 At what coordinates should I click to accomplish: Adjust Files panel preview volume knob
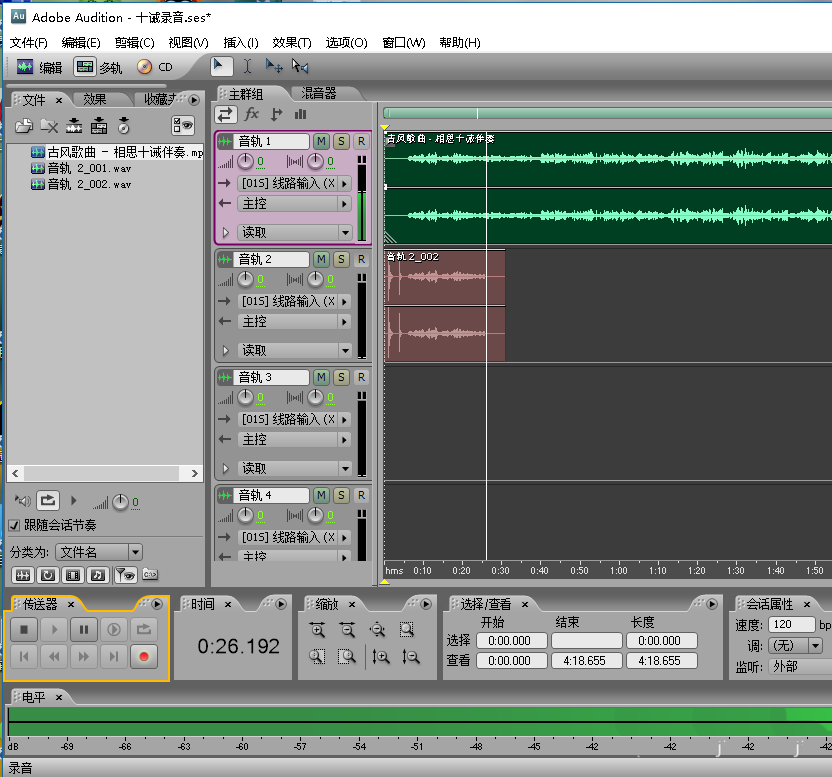tap(120, 502)
